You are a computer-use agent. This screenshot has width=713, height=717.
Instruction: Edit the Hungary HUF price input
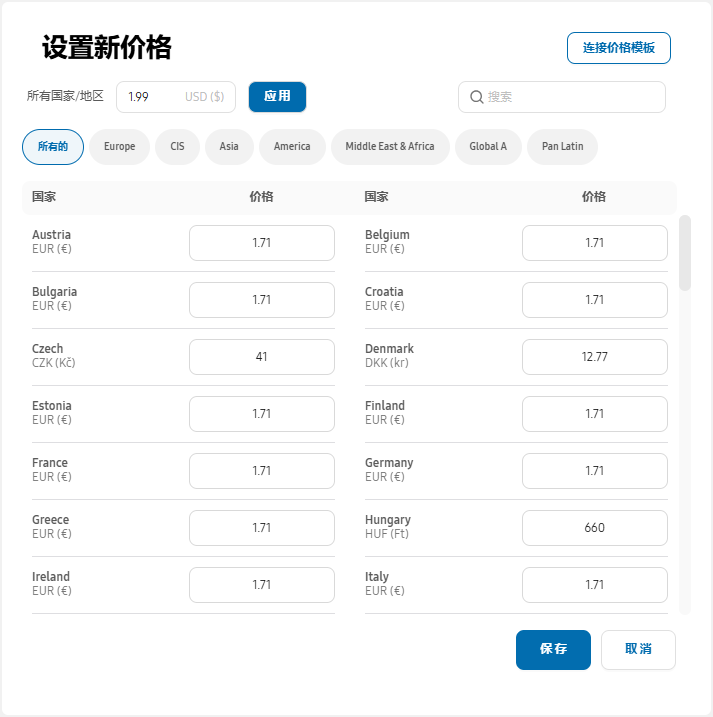coord(594,528)
